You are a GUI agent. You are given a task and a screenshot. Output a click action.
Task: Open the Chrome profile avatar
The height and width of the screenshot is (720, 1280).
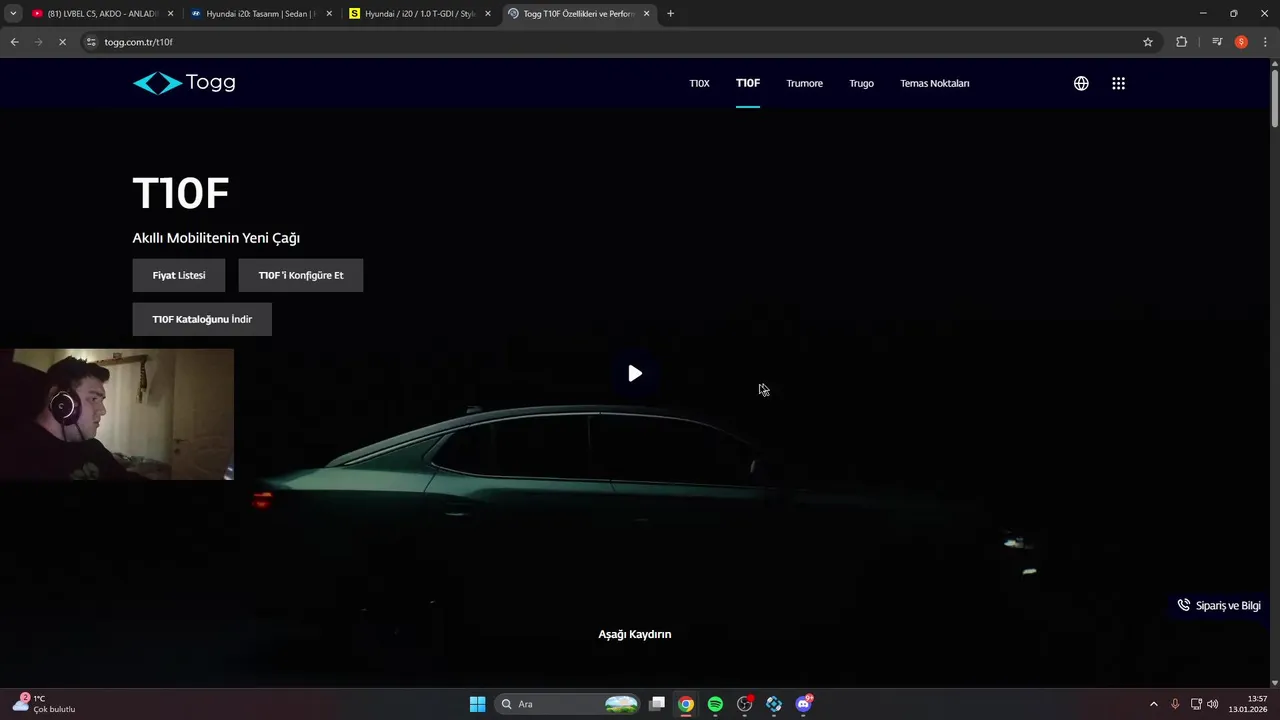1241,42
